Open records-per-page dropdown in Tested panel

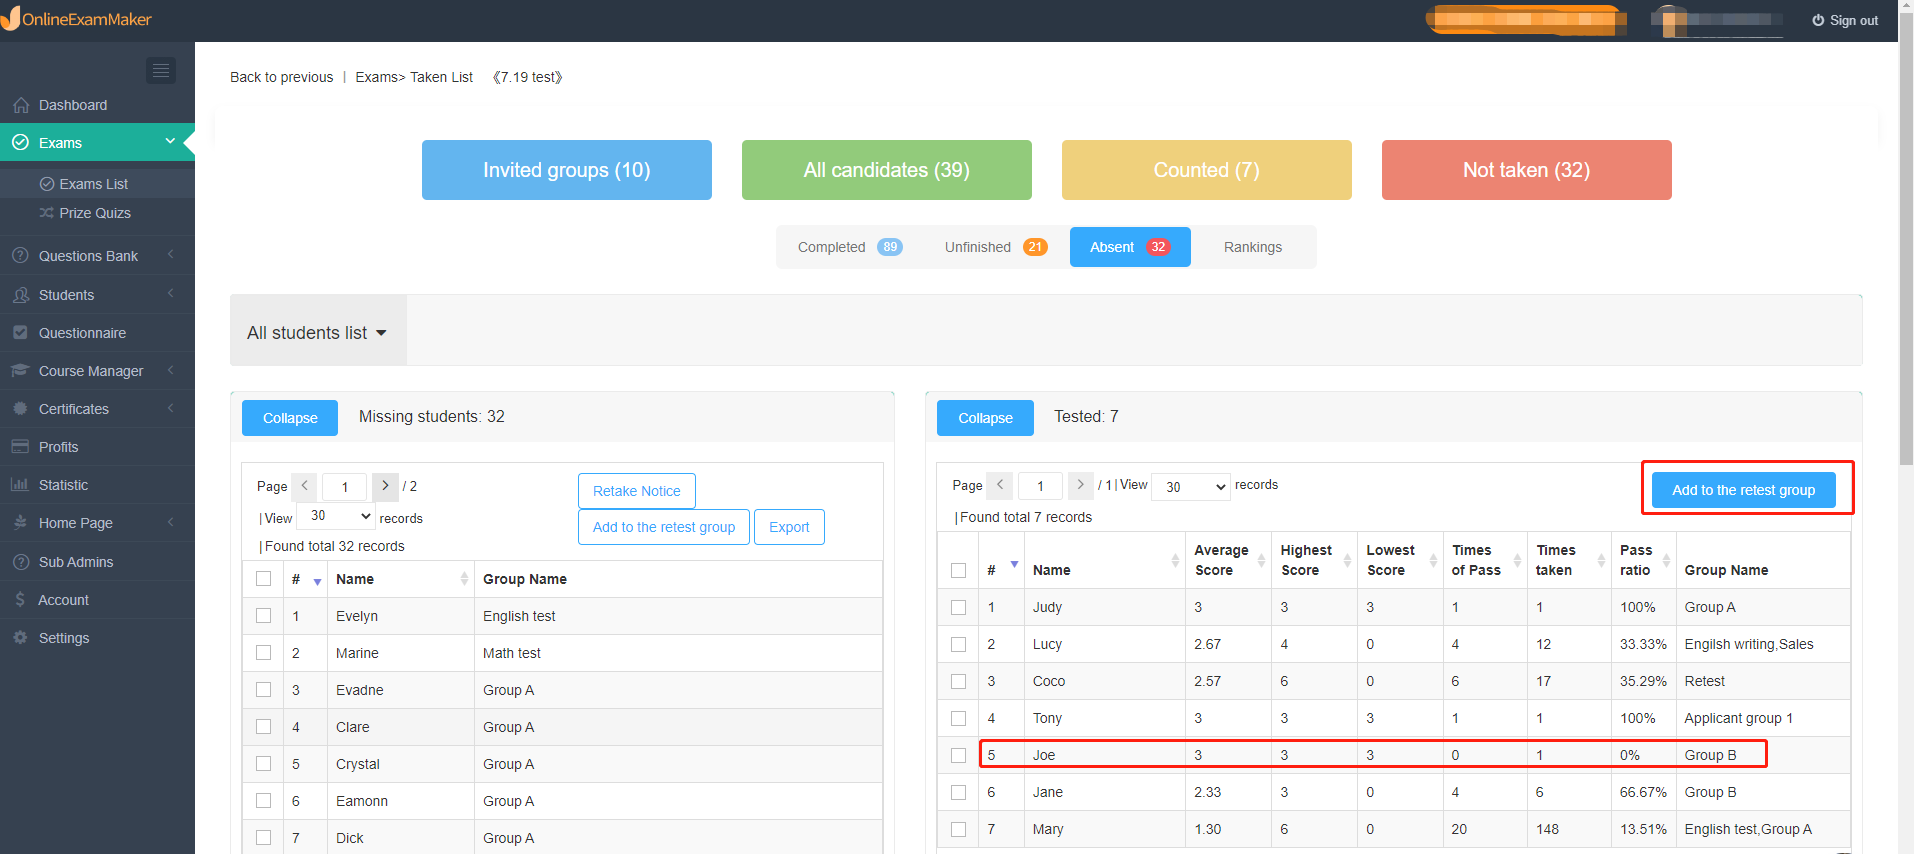[x=1190, y=486]
